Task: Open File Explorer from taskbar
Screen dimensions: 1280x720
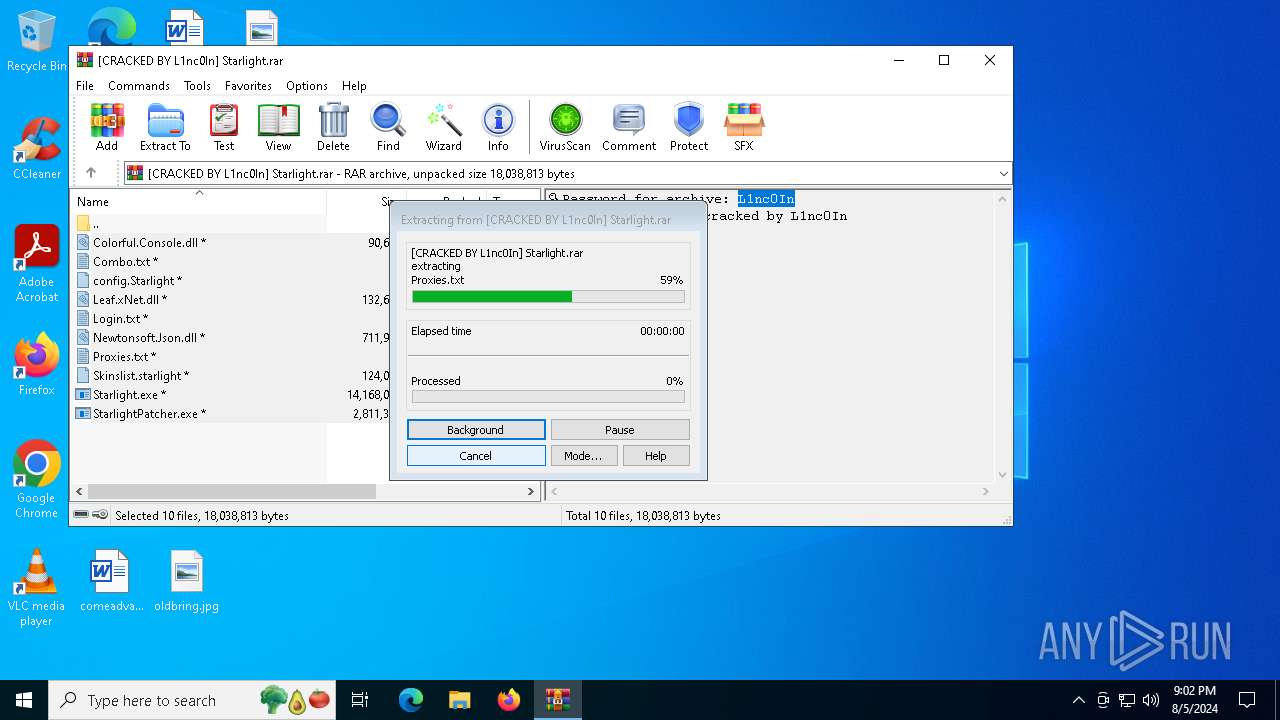Action: pos(460,700)
